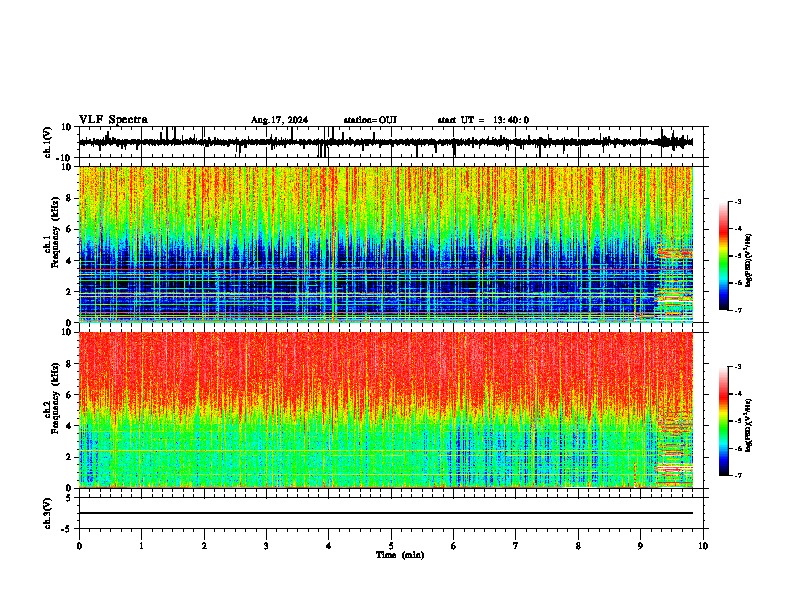Click the 8 kHz tick on ch.1 spectrogram
The height and width of the screenshot is (612, 792).
[69, 198]
